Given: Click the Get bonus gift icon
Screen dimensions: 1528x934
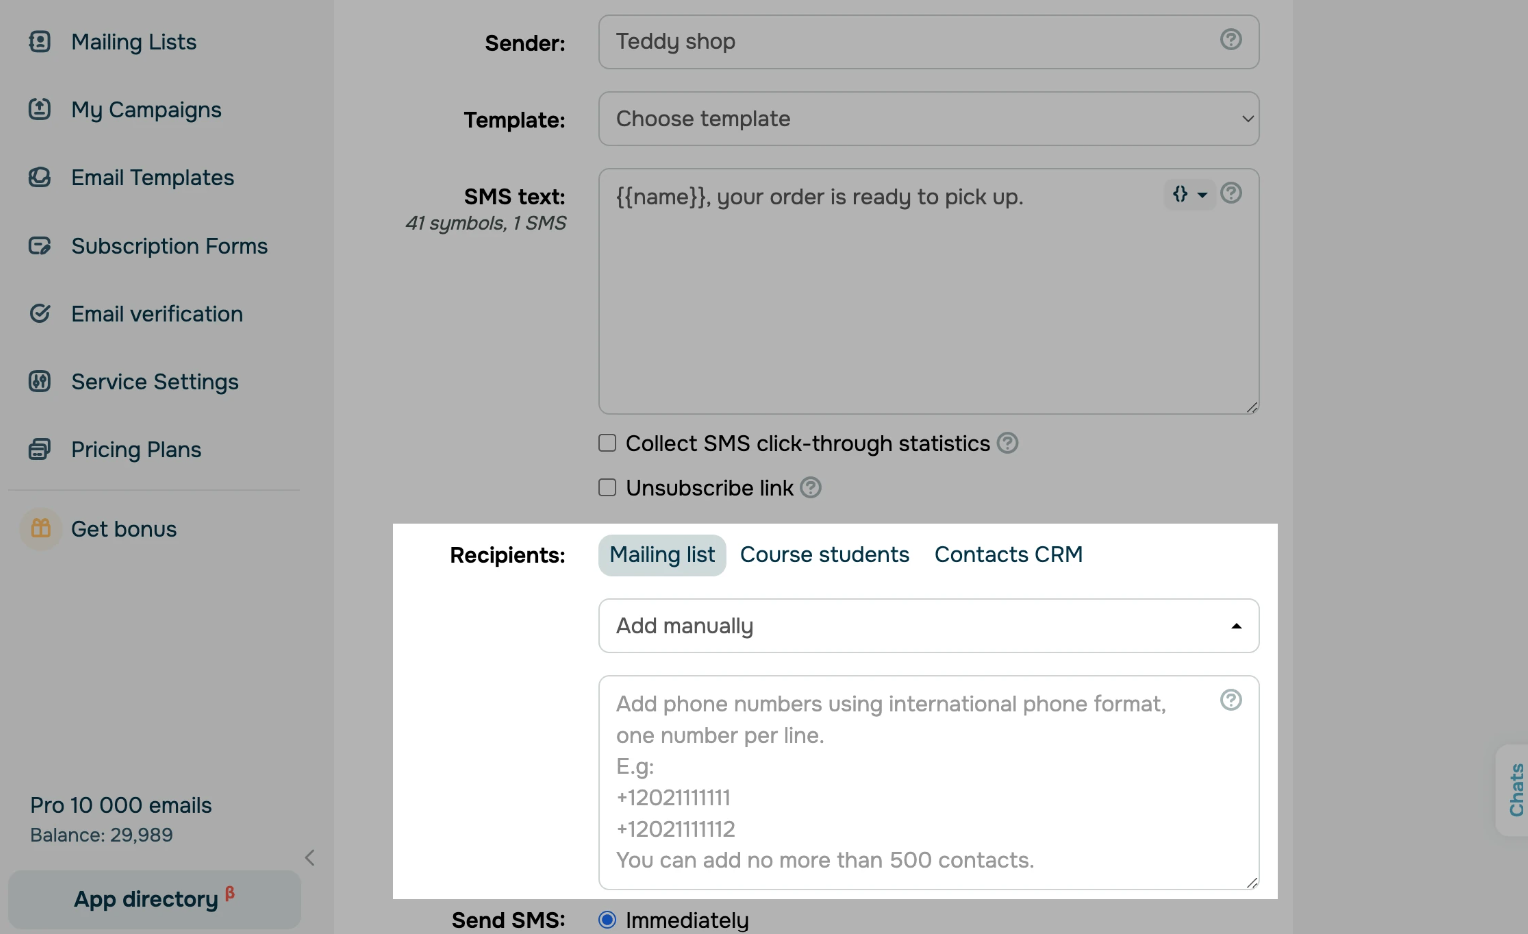Looking at the screenshot, I should 41,529.
